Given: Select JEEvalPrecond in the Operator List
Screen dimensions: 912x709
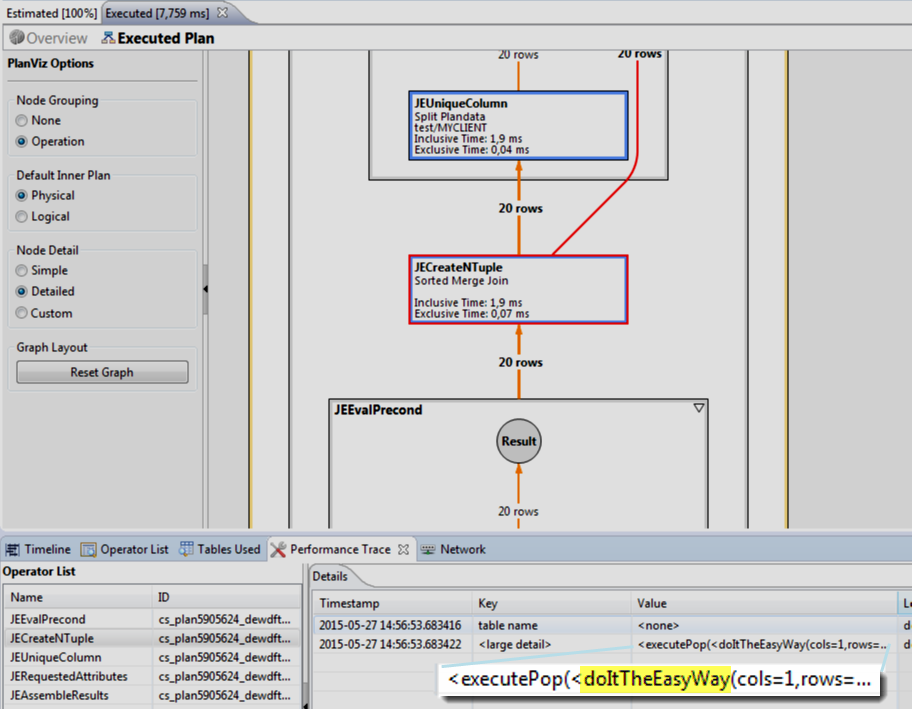Looking at the screenshot, I should click(152, 619).
